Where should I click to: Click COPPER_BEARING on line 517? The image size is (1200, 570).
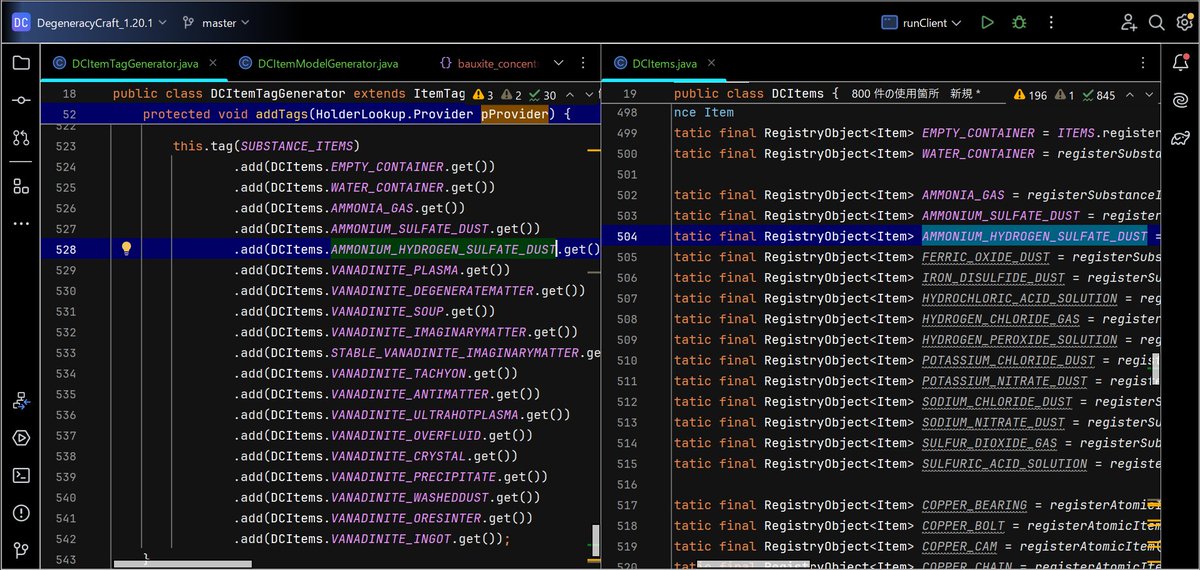tap(975, 505)
